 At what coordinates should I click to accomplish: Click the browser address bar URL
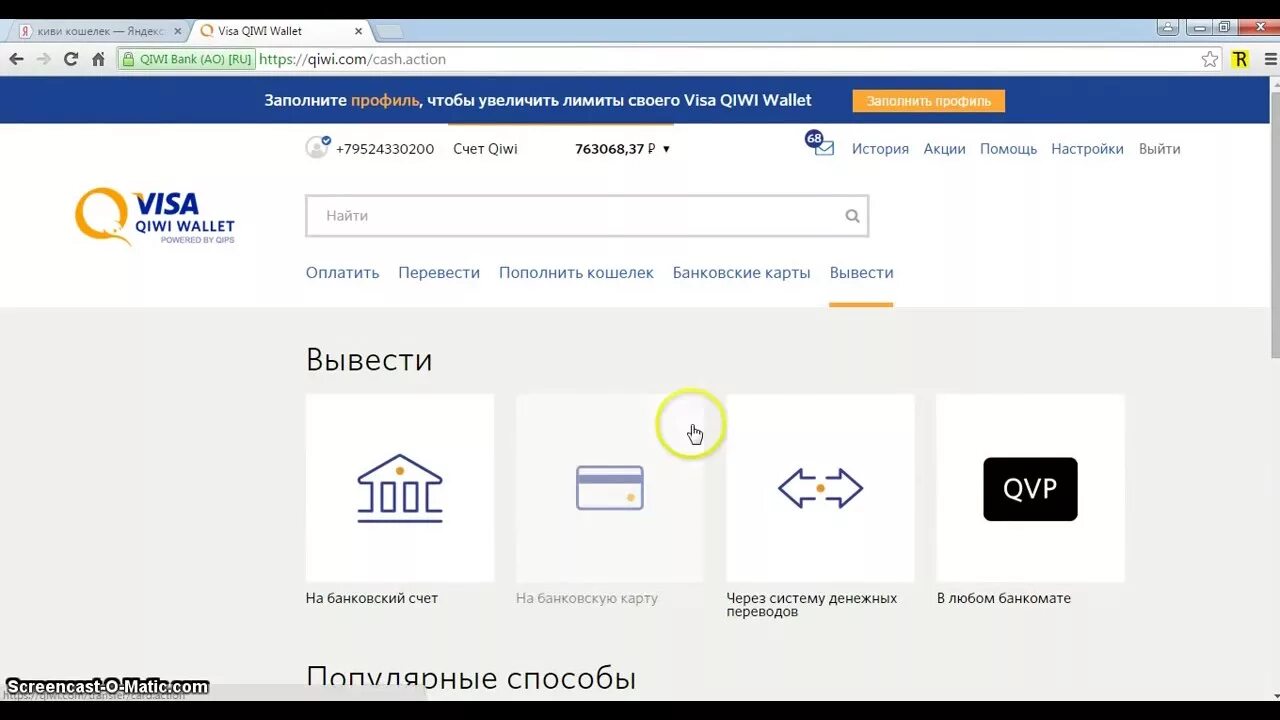353,59
